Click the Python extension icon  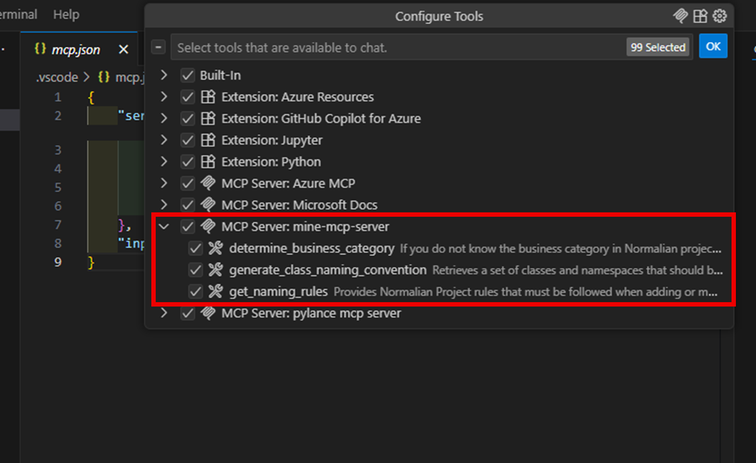(208, 162)
